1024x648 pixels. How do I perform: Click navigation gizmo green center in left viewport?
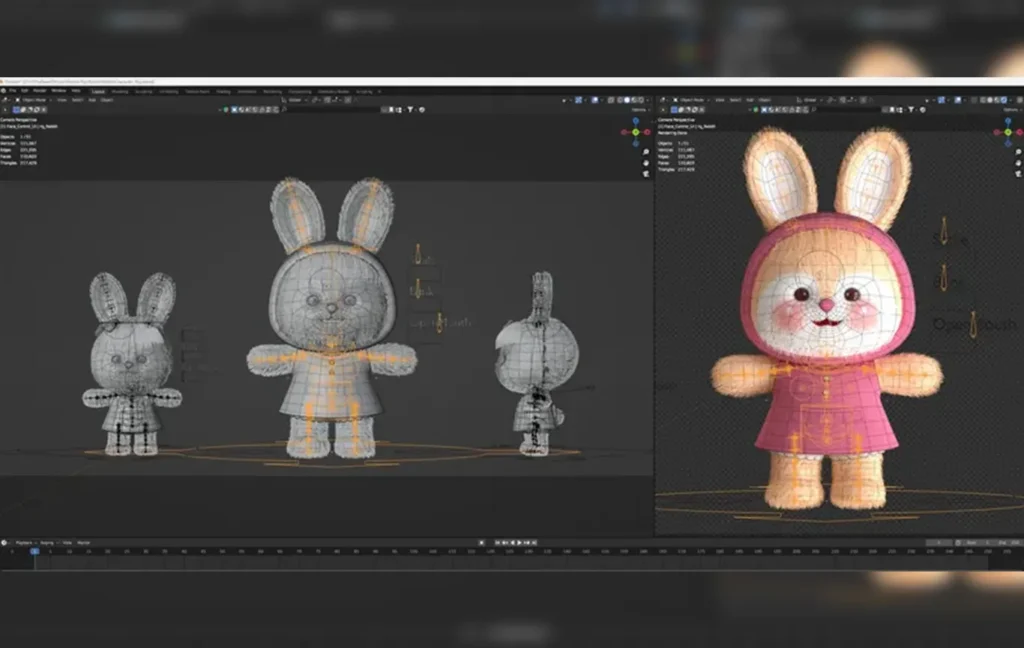(x=636, y=131)
